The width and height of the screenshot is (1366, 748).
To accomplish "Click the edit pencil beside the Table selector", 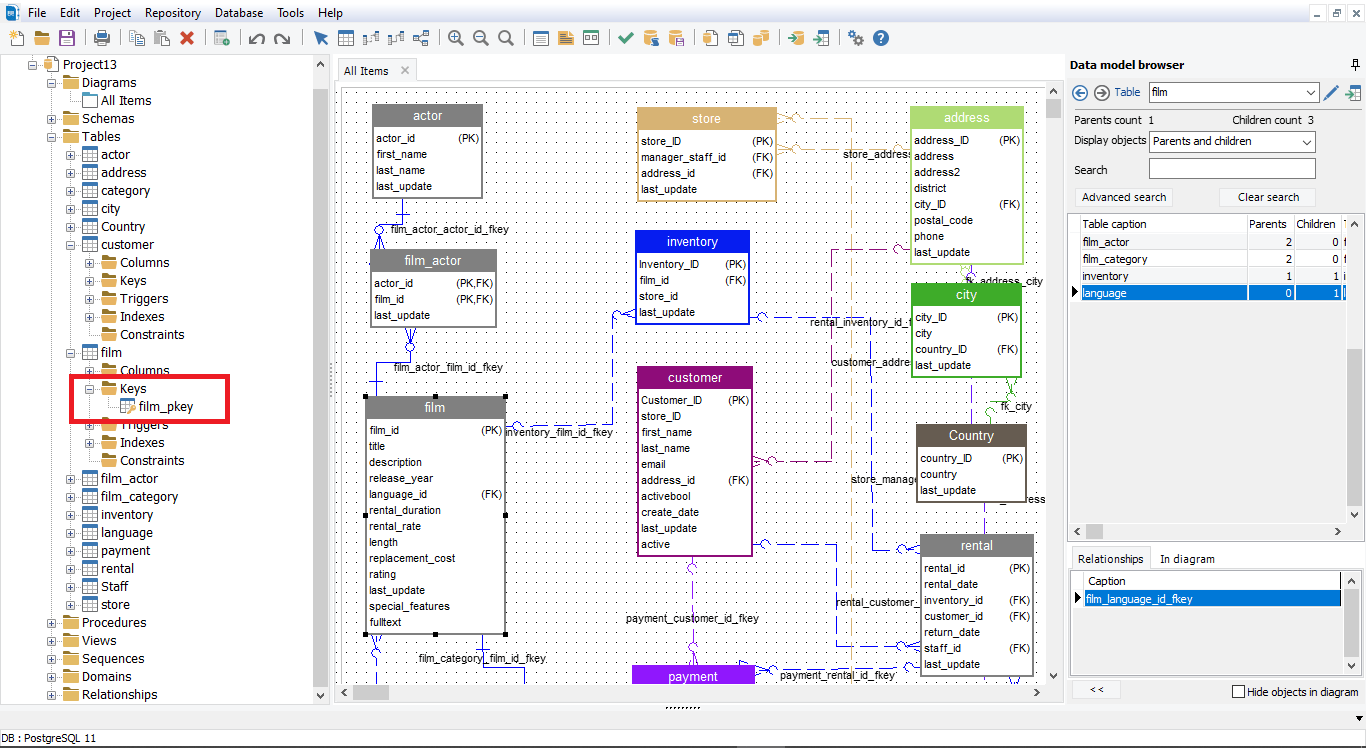I will point(1331,92).
